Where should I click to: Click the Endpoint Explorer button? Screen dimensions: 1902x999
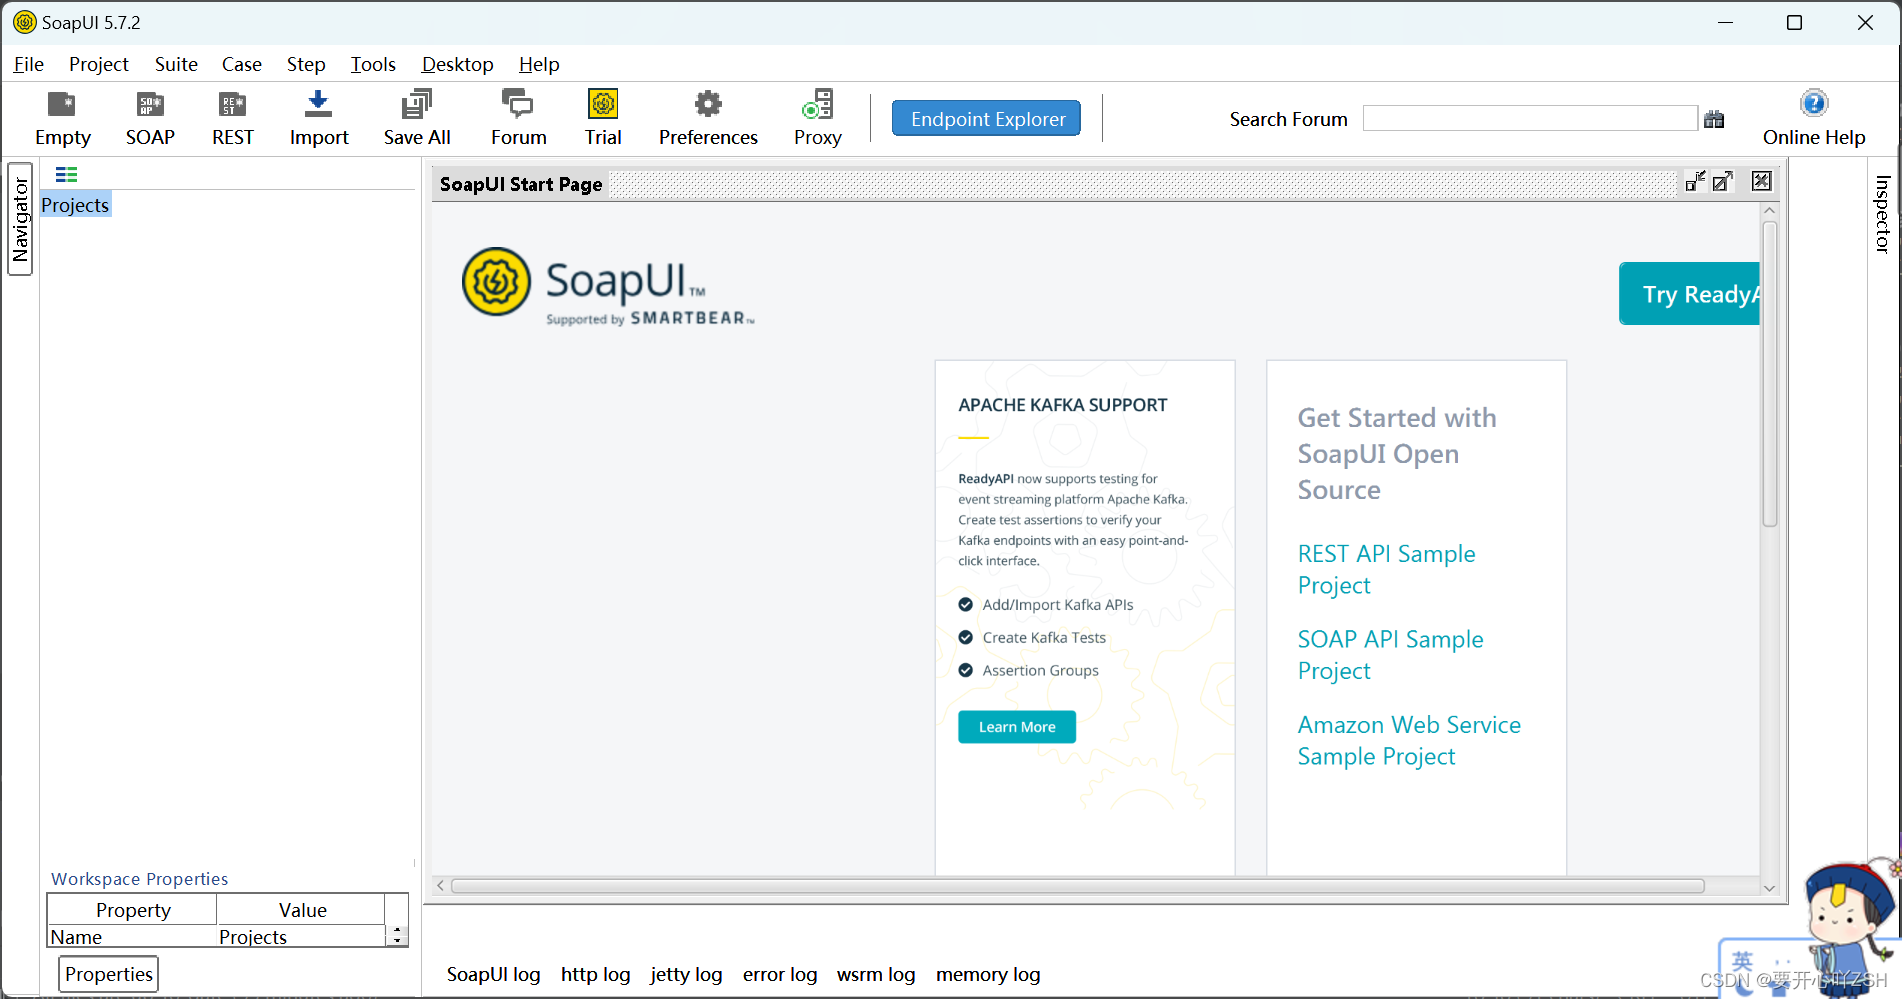(987, 119)
